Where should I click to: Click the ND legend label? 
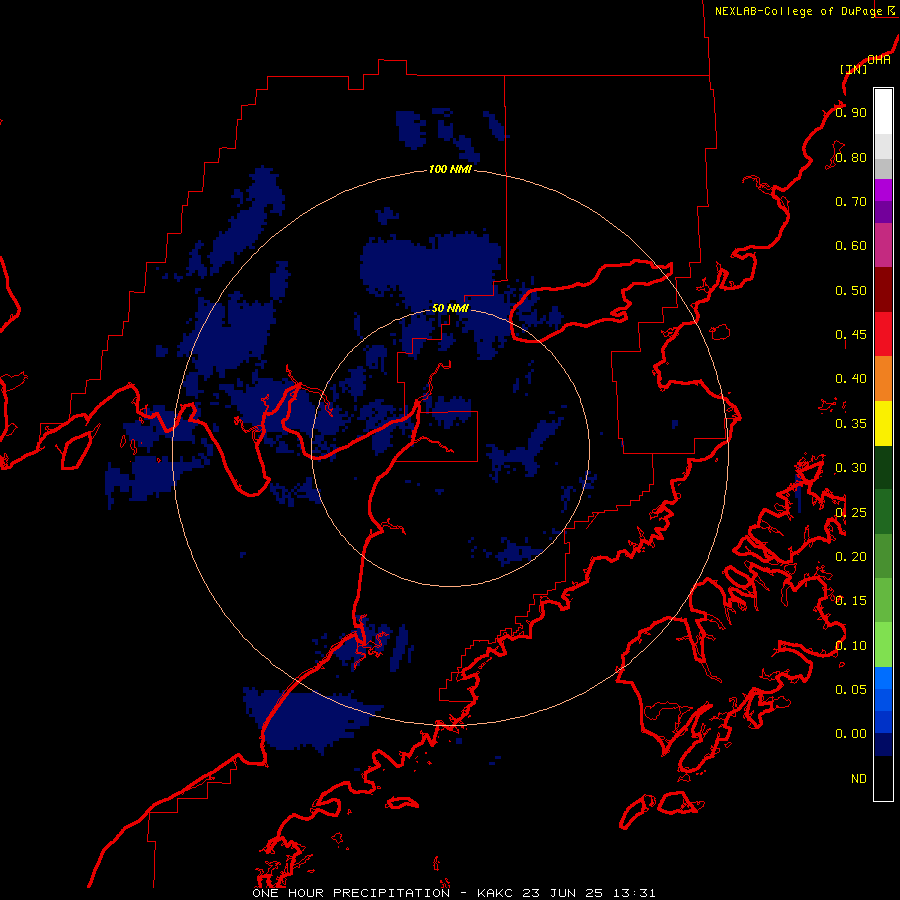pos(859,779)
